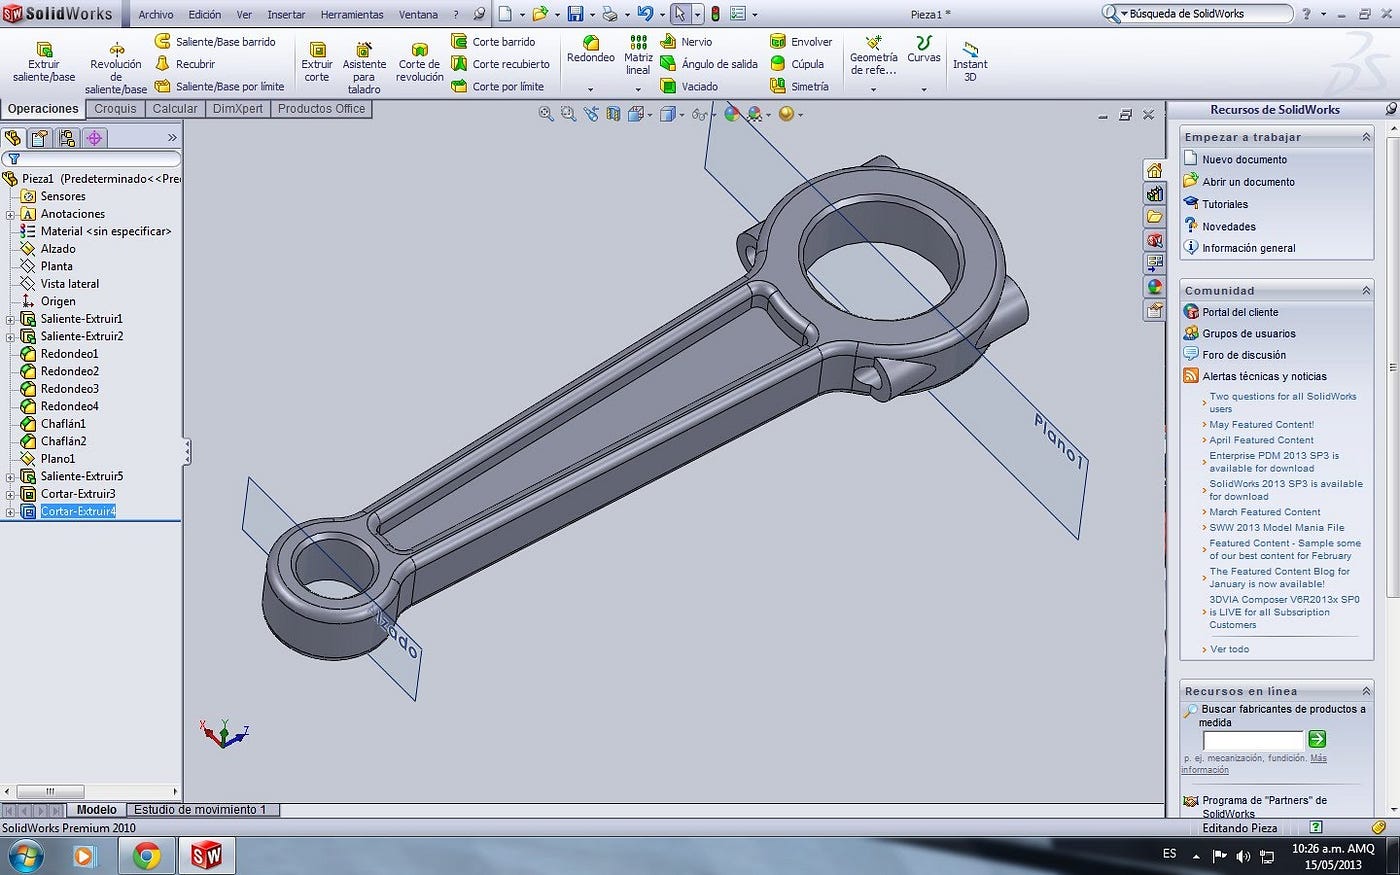Open the Insertar menu
Screen dimensions: 1400x875
[x=286, y=14]
